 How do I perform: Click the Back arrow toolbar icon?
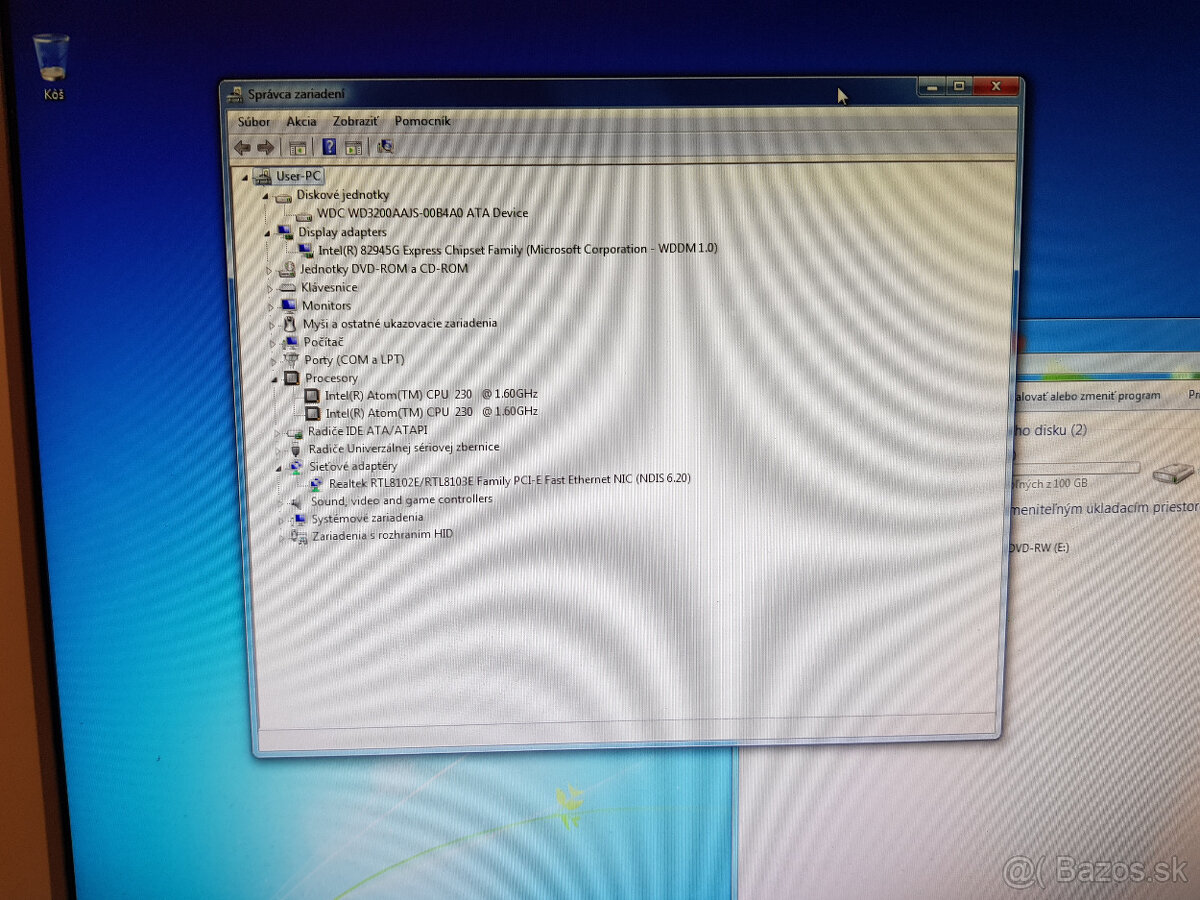click(x=242, y=148)
